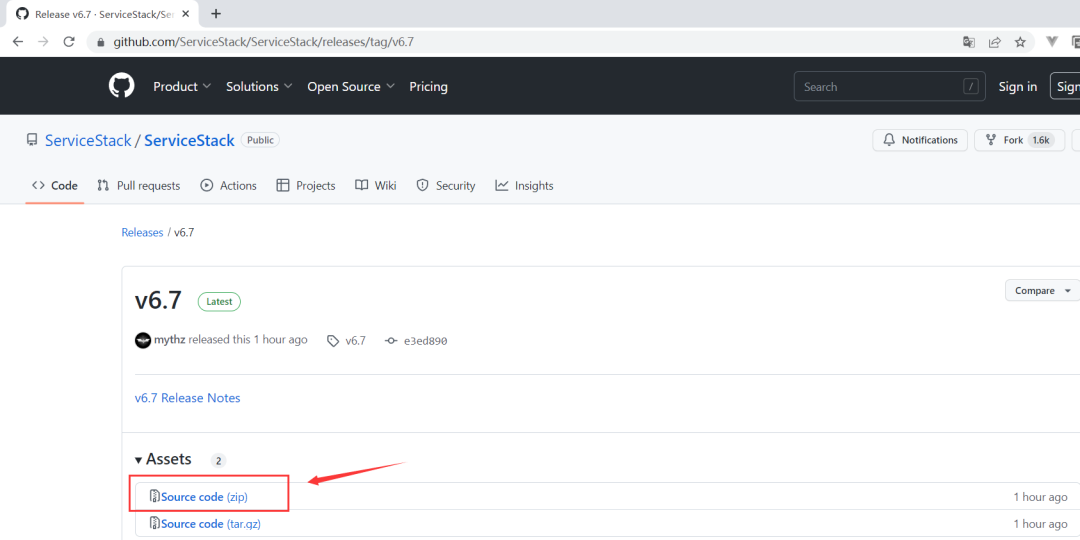Select the Code tab
1080x540 pixels.
pyautogui.click(x=55, y=185)
